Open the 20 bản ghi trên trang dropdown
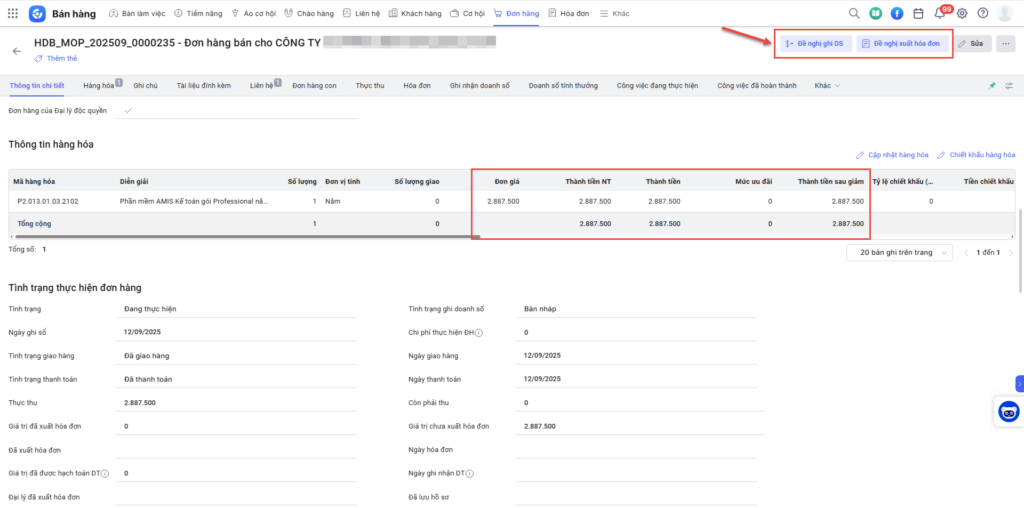The height and width of the screenshot is (508, 1024). pyautogui.click(x=900, y=253)
